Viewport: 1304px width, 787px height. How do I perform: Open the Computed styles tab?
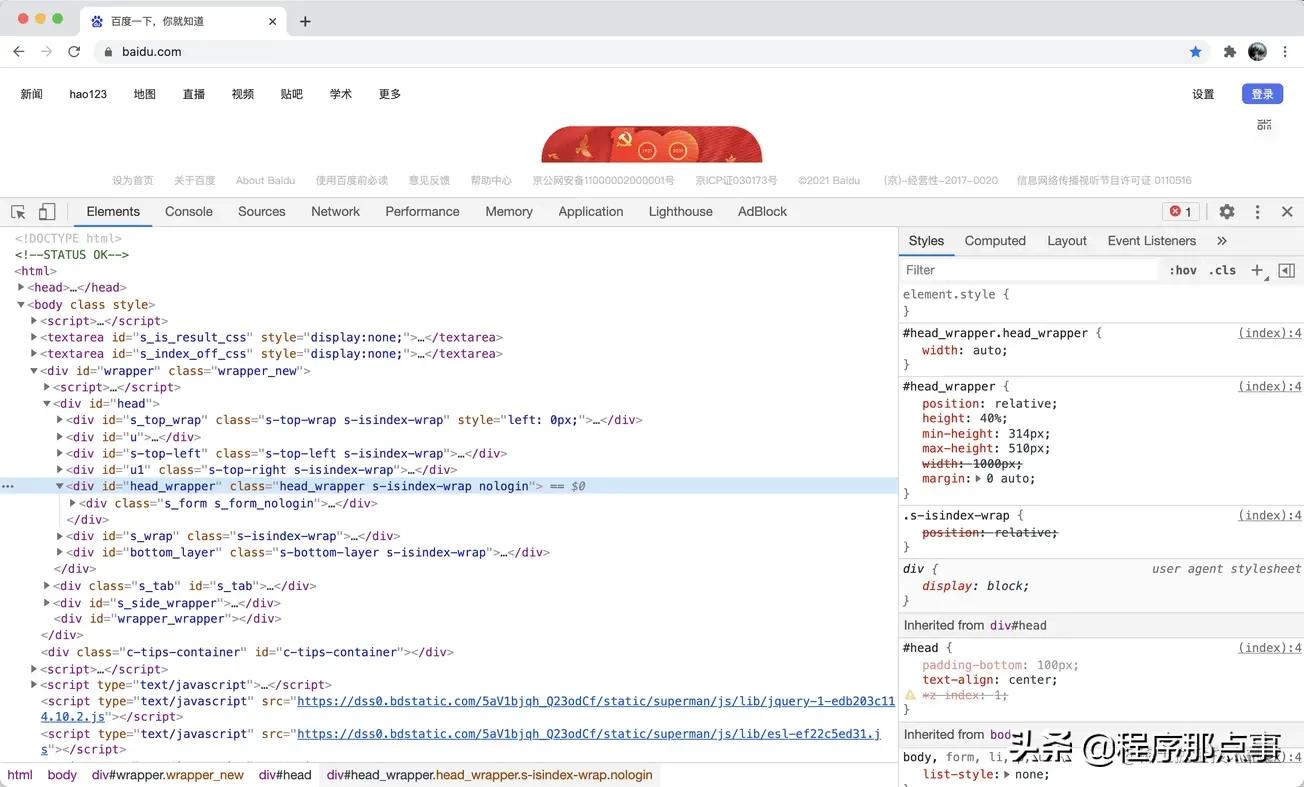coord(994,241)
